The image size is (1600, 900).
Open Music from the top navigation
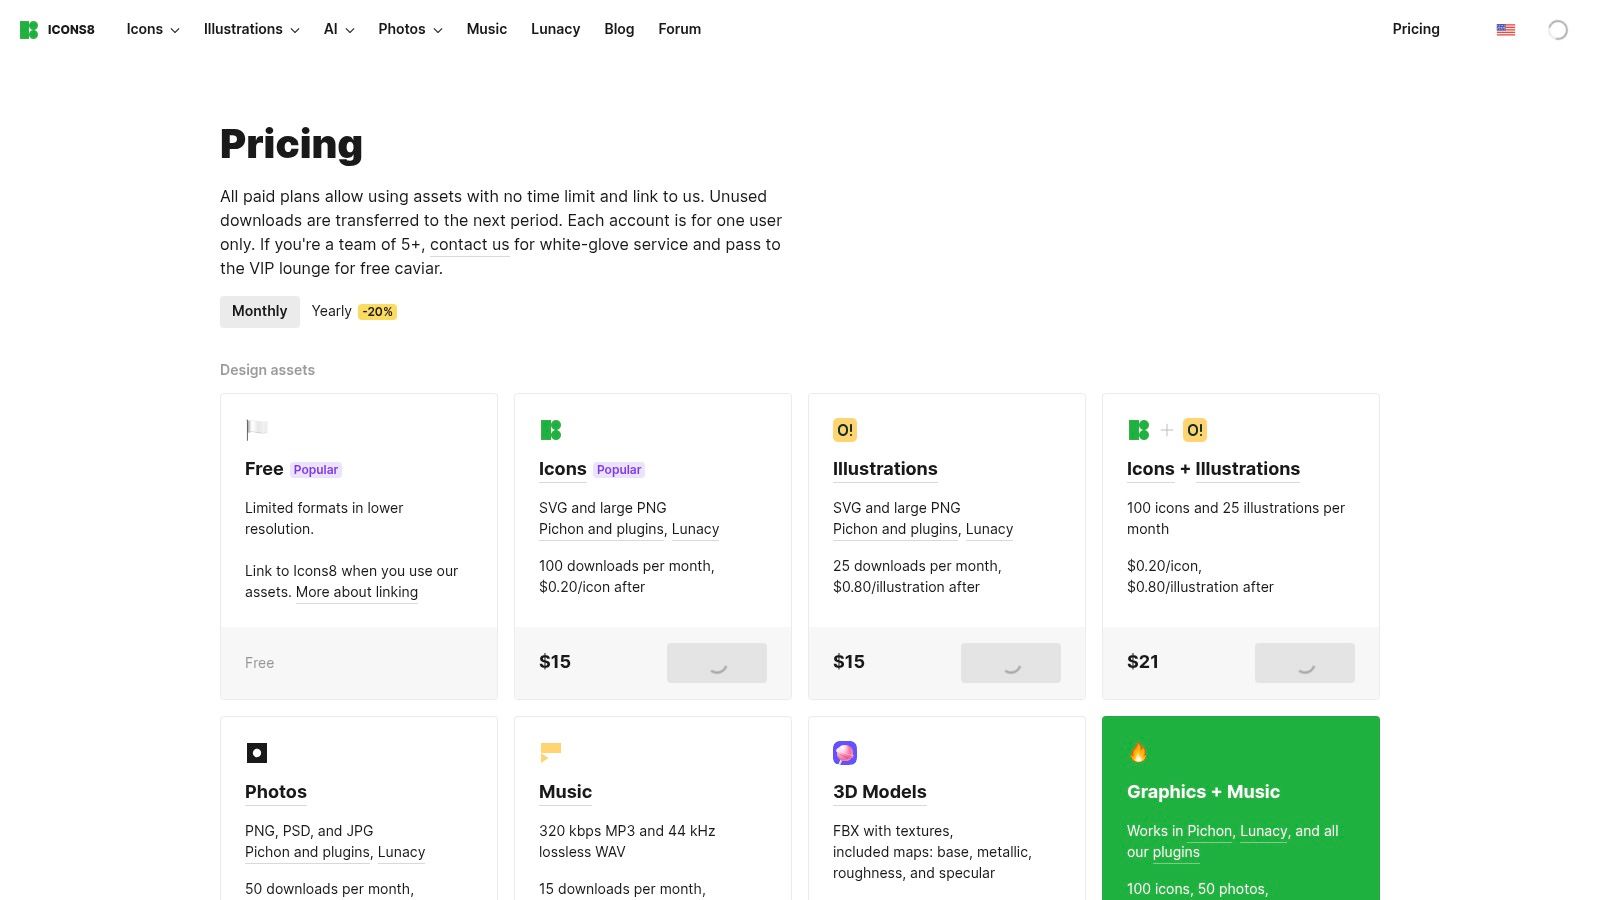487,30
